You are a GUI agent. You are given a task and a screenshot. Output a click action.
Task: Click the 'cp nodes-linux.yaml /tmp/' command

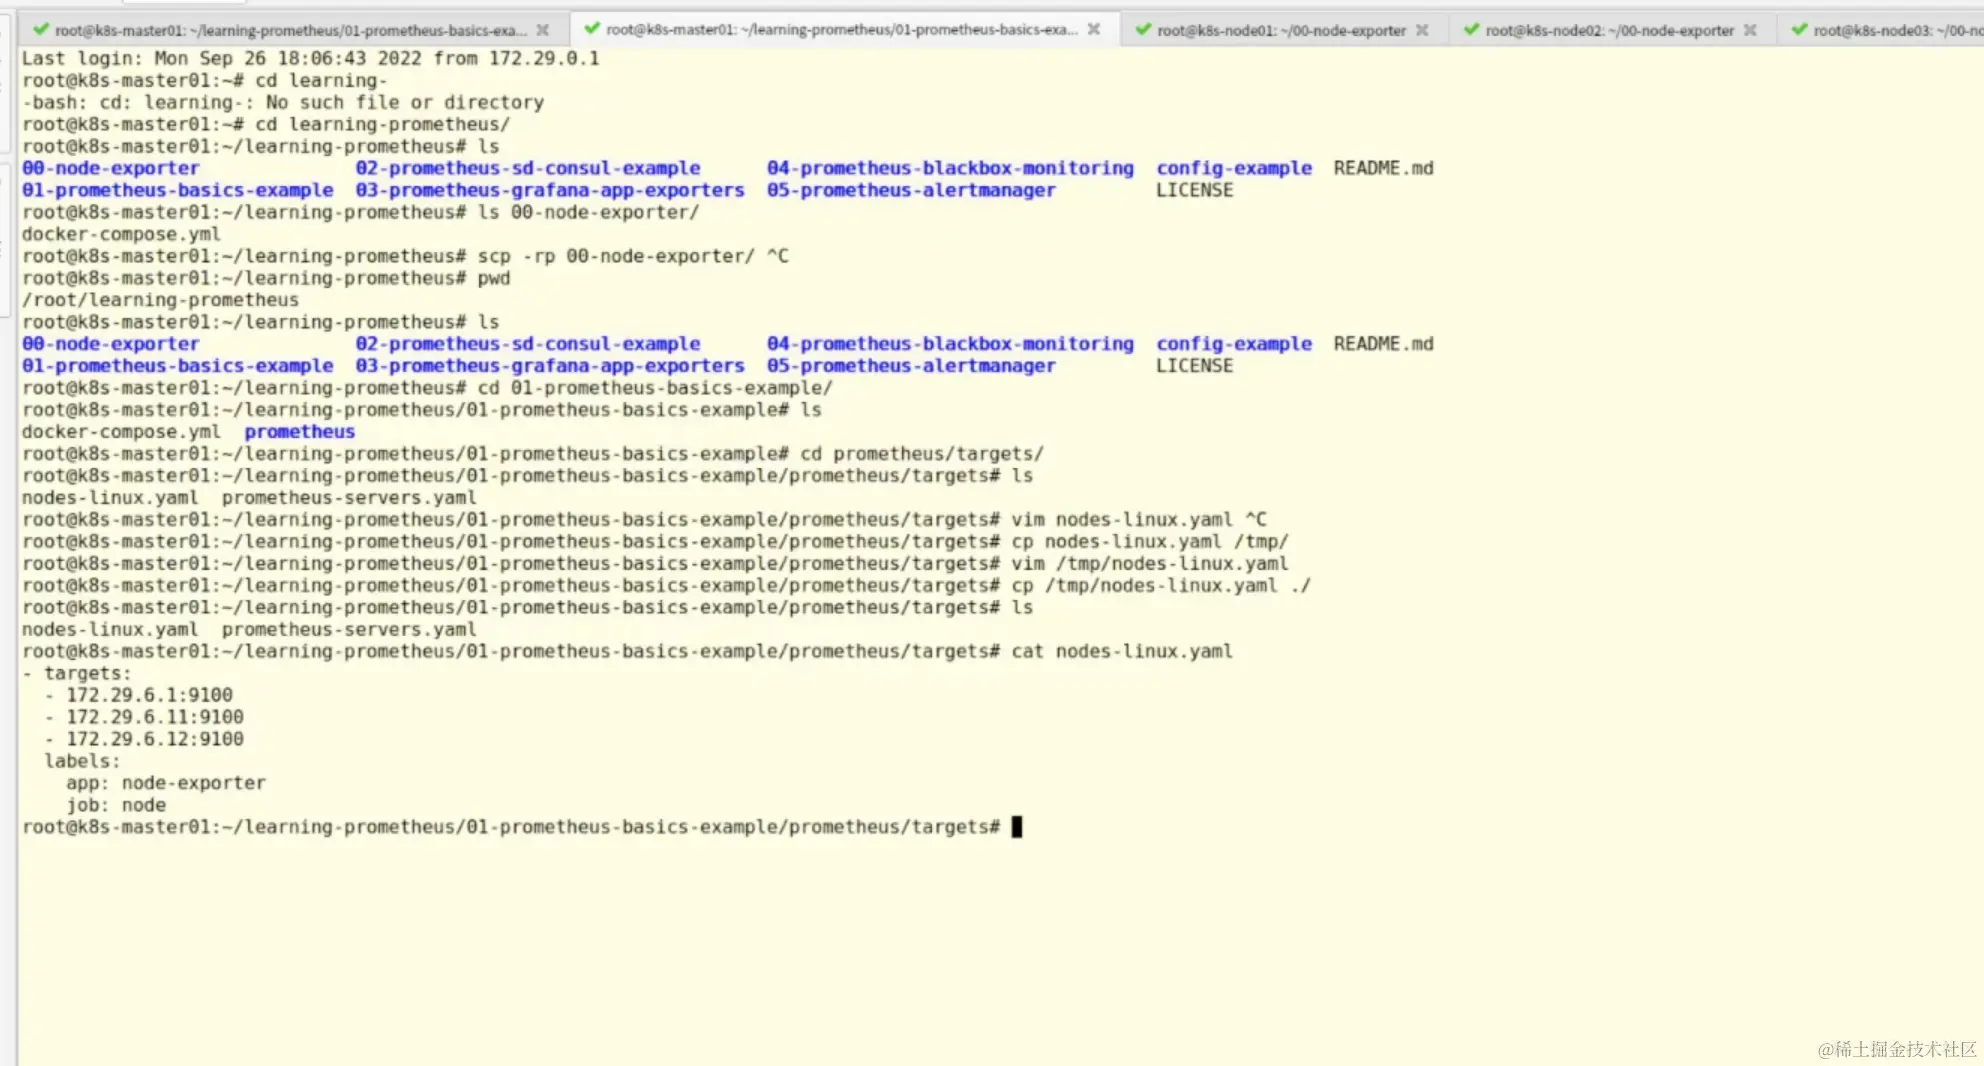[1150, 543]
